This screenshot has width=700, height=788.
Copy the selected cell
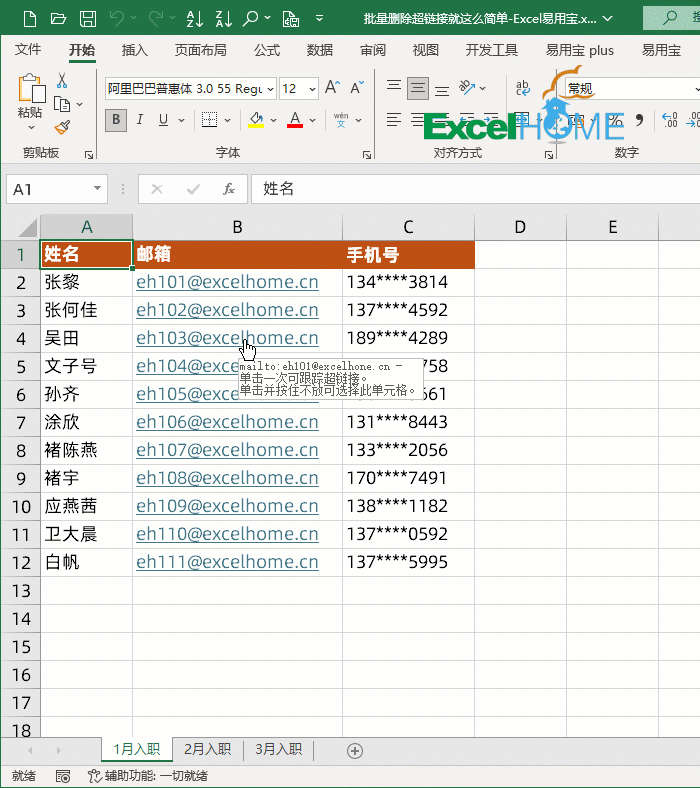[x=62, y=105]
